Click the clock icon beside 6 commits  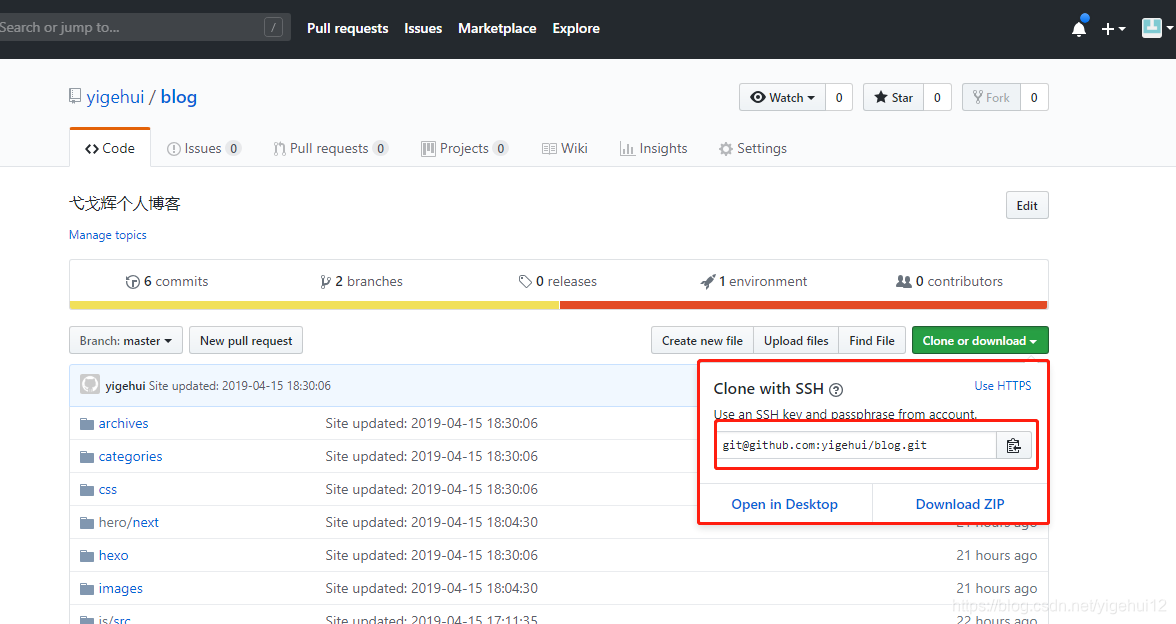[x=133, y=282]
